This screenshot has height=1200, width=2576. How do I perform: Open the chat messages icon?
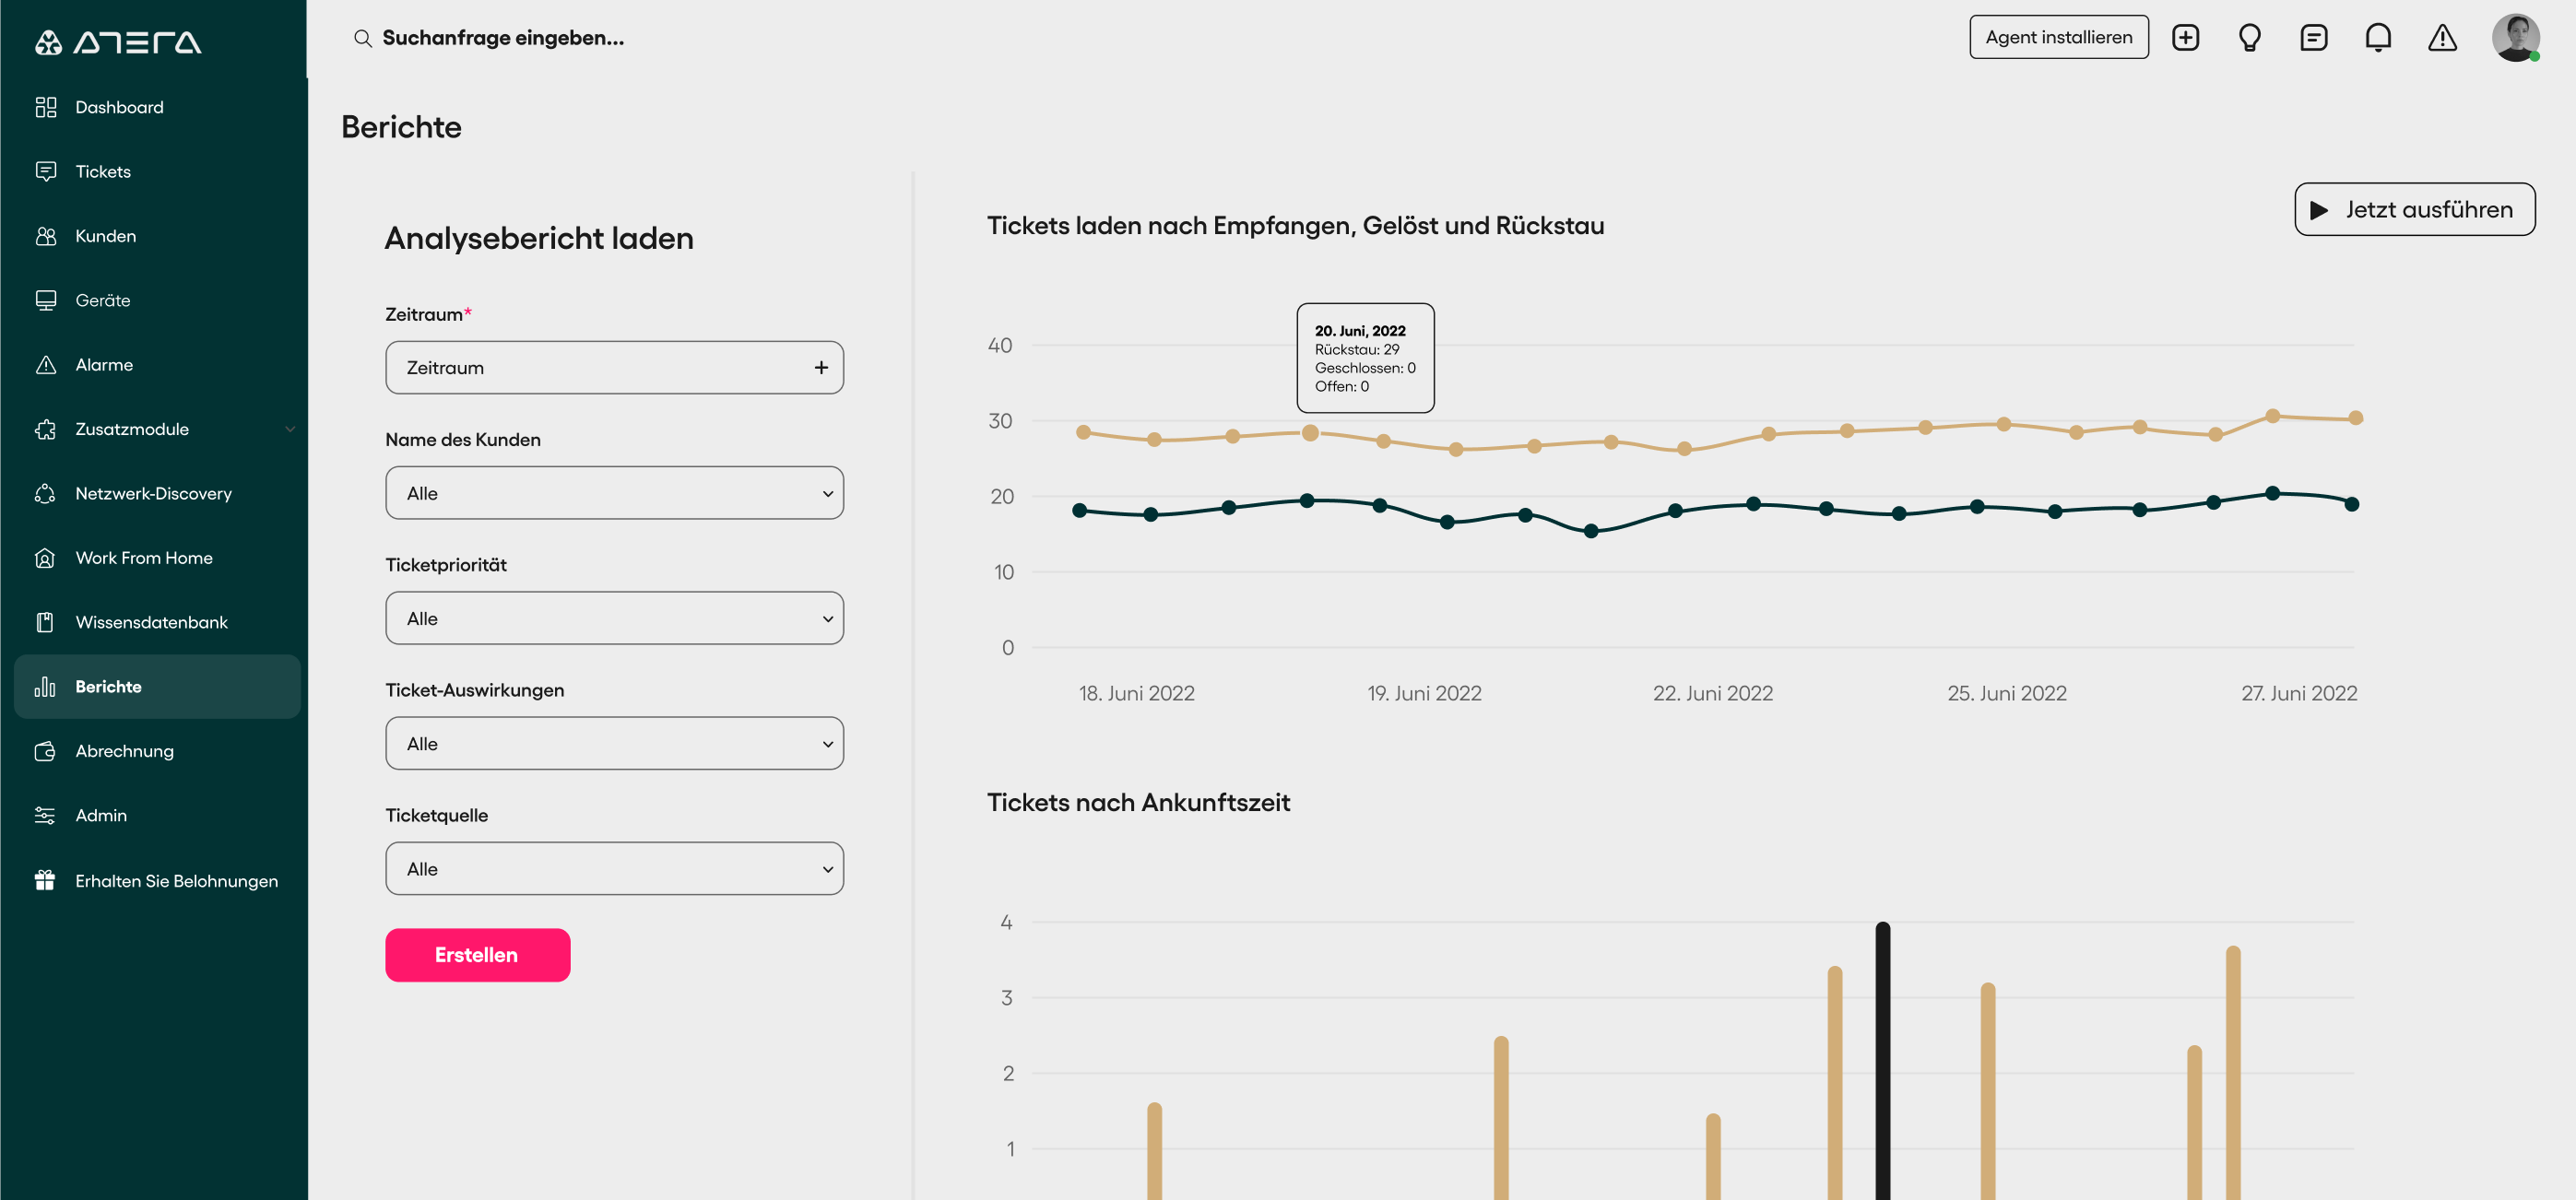2314,37
